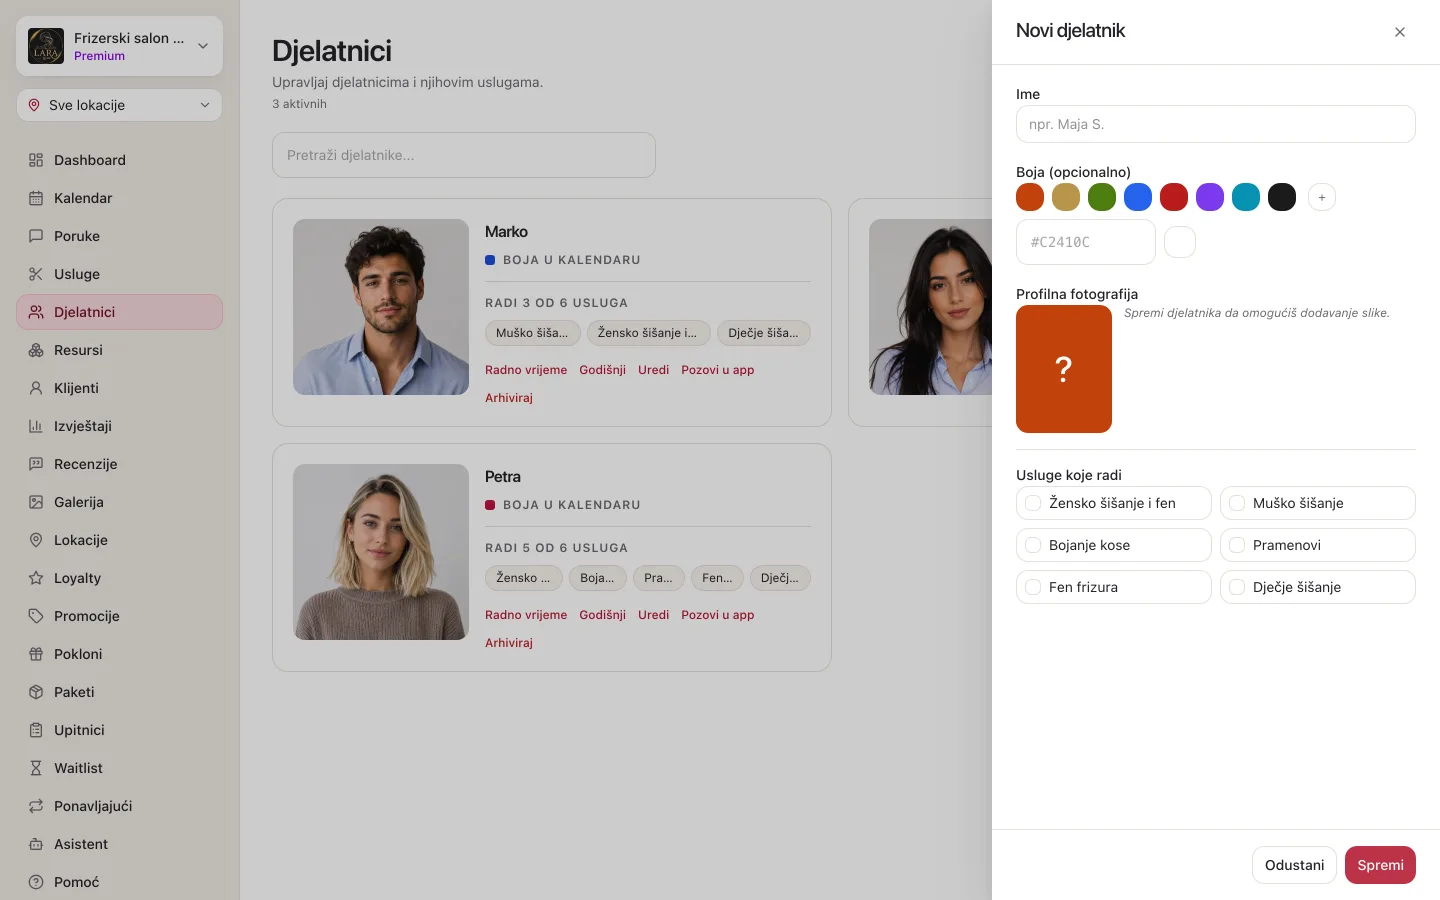This screenshot has height=900, width=1440.
Task: Go to Ponavljajući menu item
Action: pyautogui.click(x=119, y=806)
